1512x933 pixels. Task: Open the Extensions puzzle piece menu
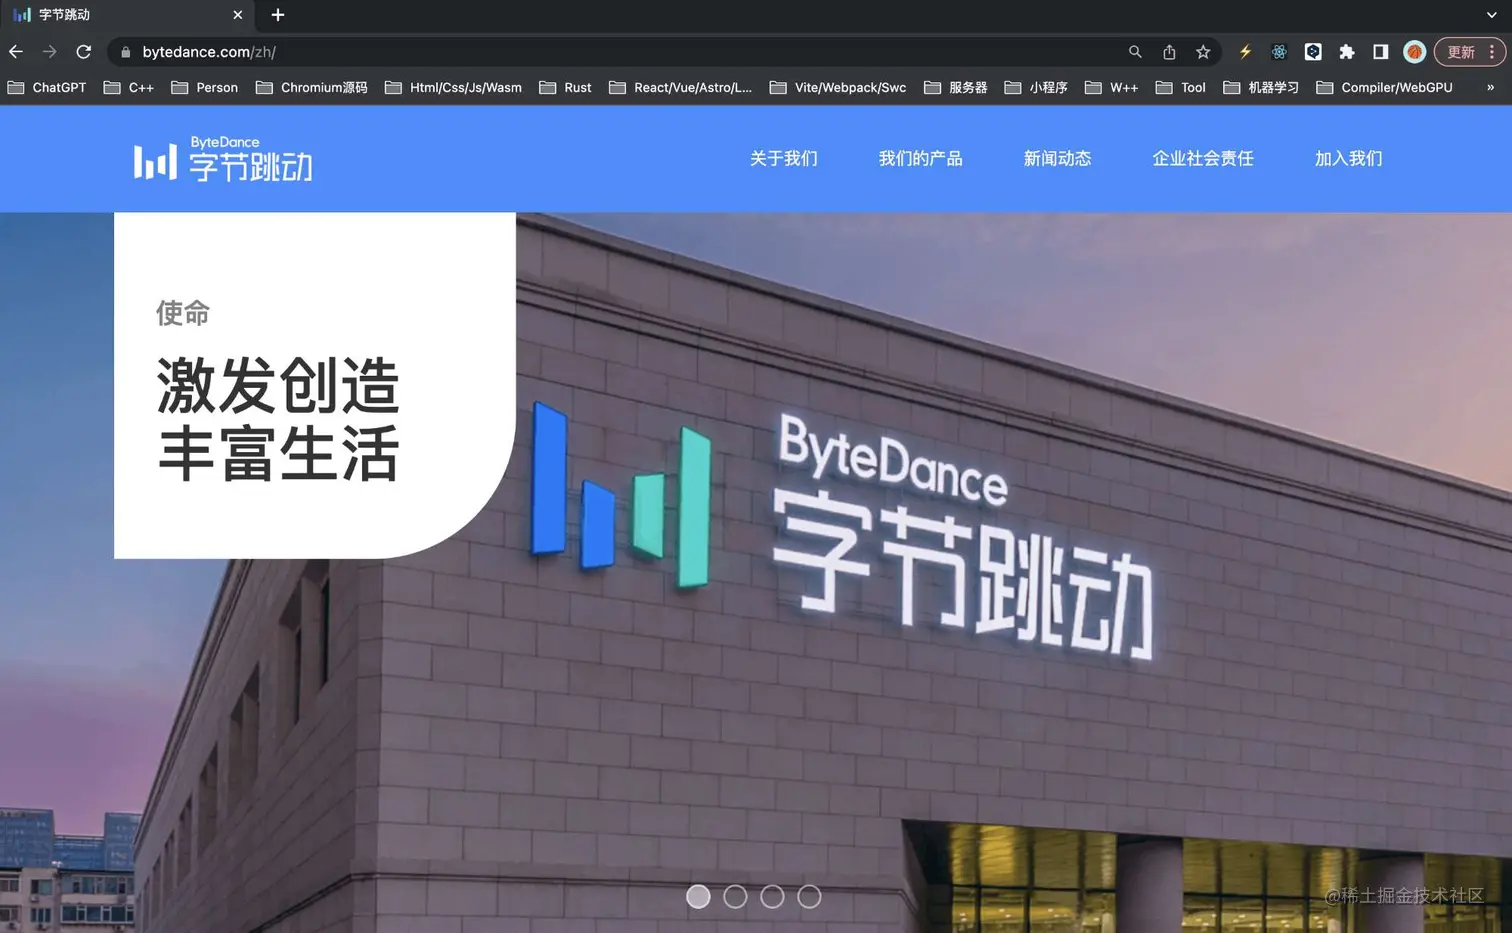tap(1347, 52)
